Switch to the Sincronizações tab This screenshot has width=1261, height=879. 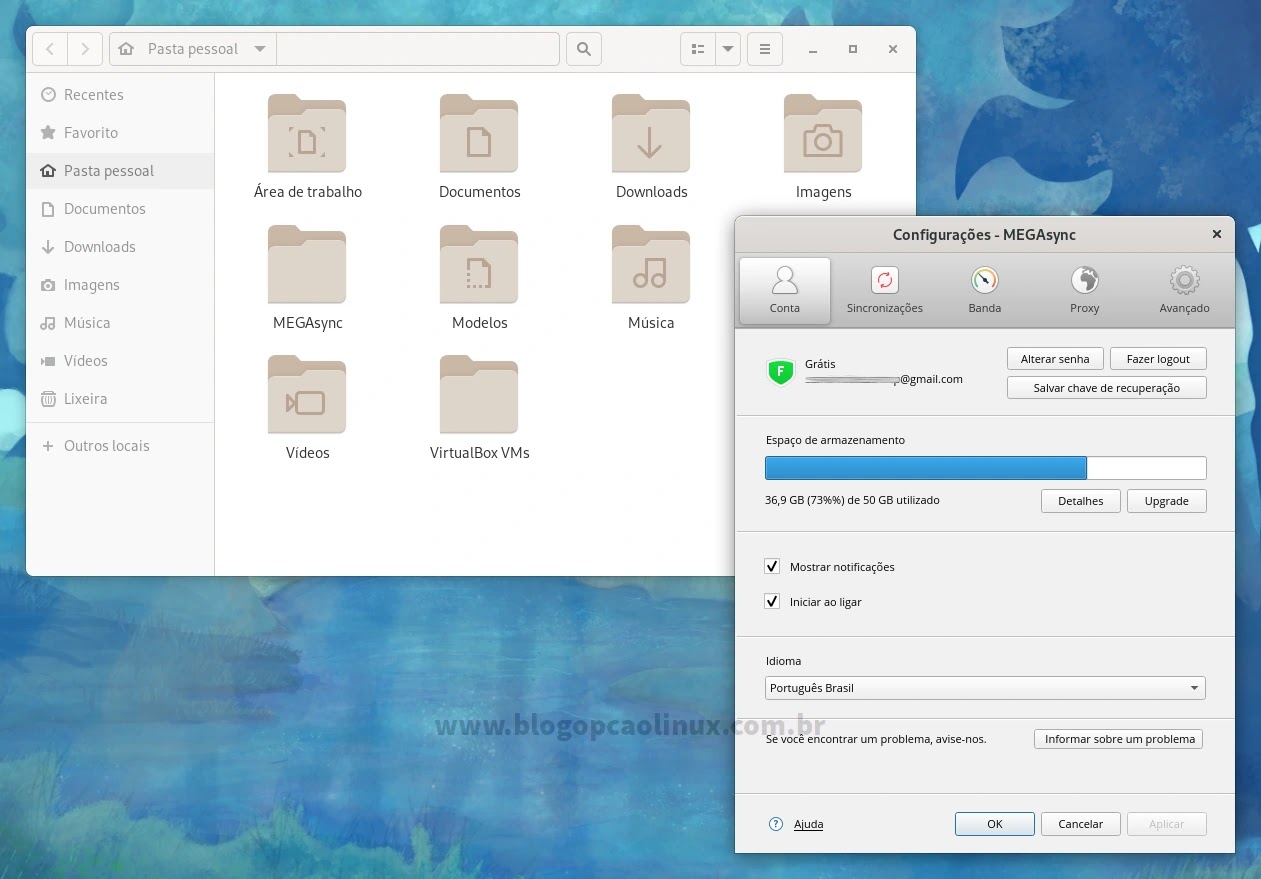[x=885, y=291]
